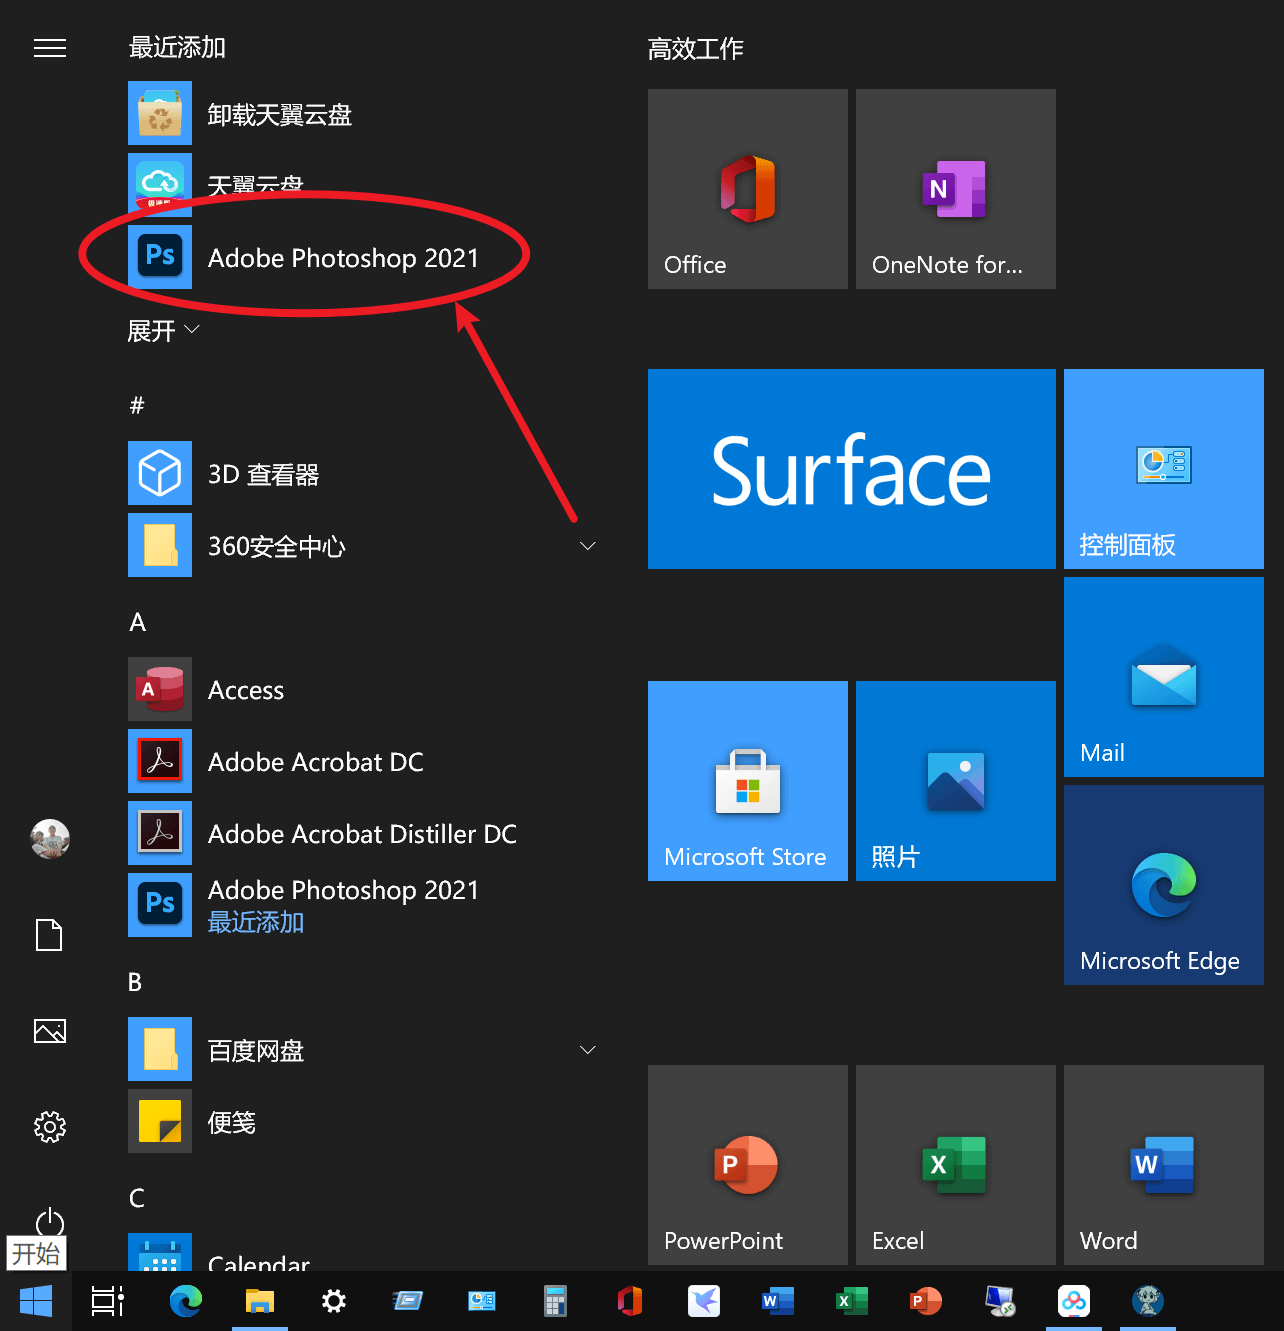
Task: Open Word from the taskbar
Action: [777, 1301]
